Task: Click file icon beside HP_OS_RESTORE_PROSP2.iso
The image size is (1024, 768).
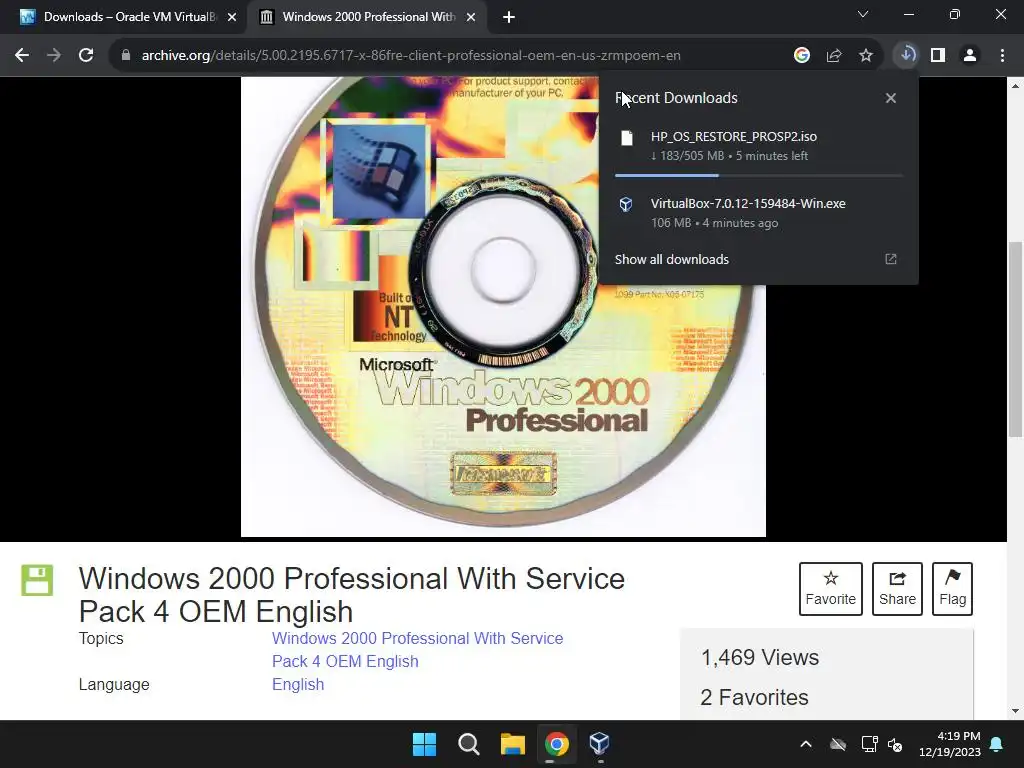Action: [x=627, y=138]
